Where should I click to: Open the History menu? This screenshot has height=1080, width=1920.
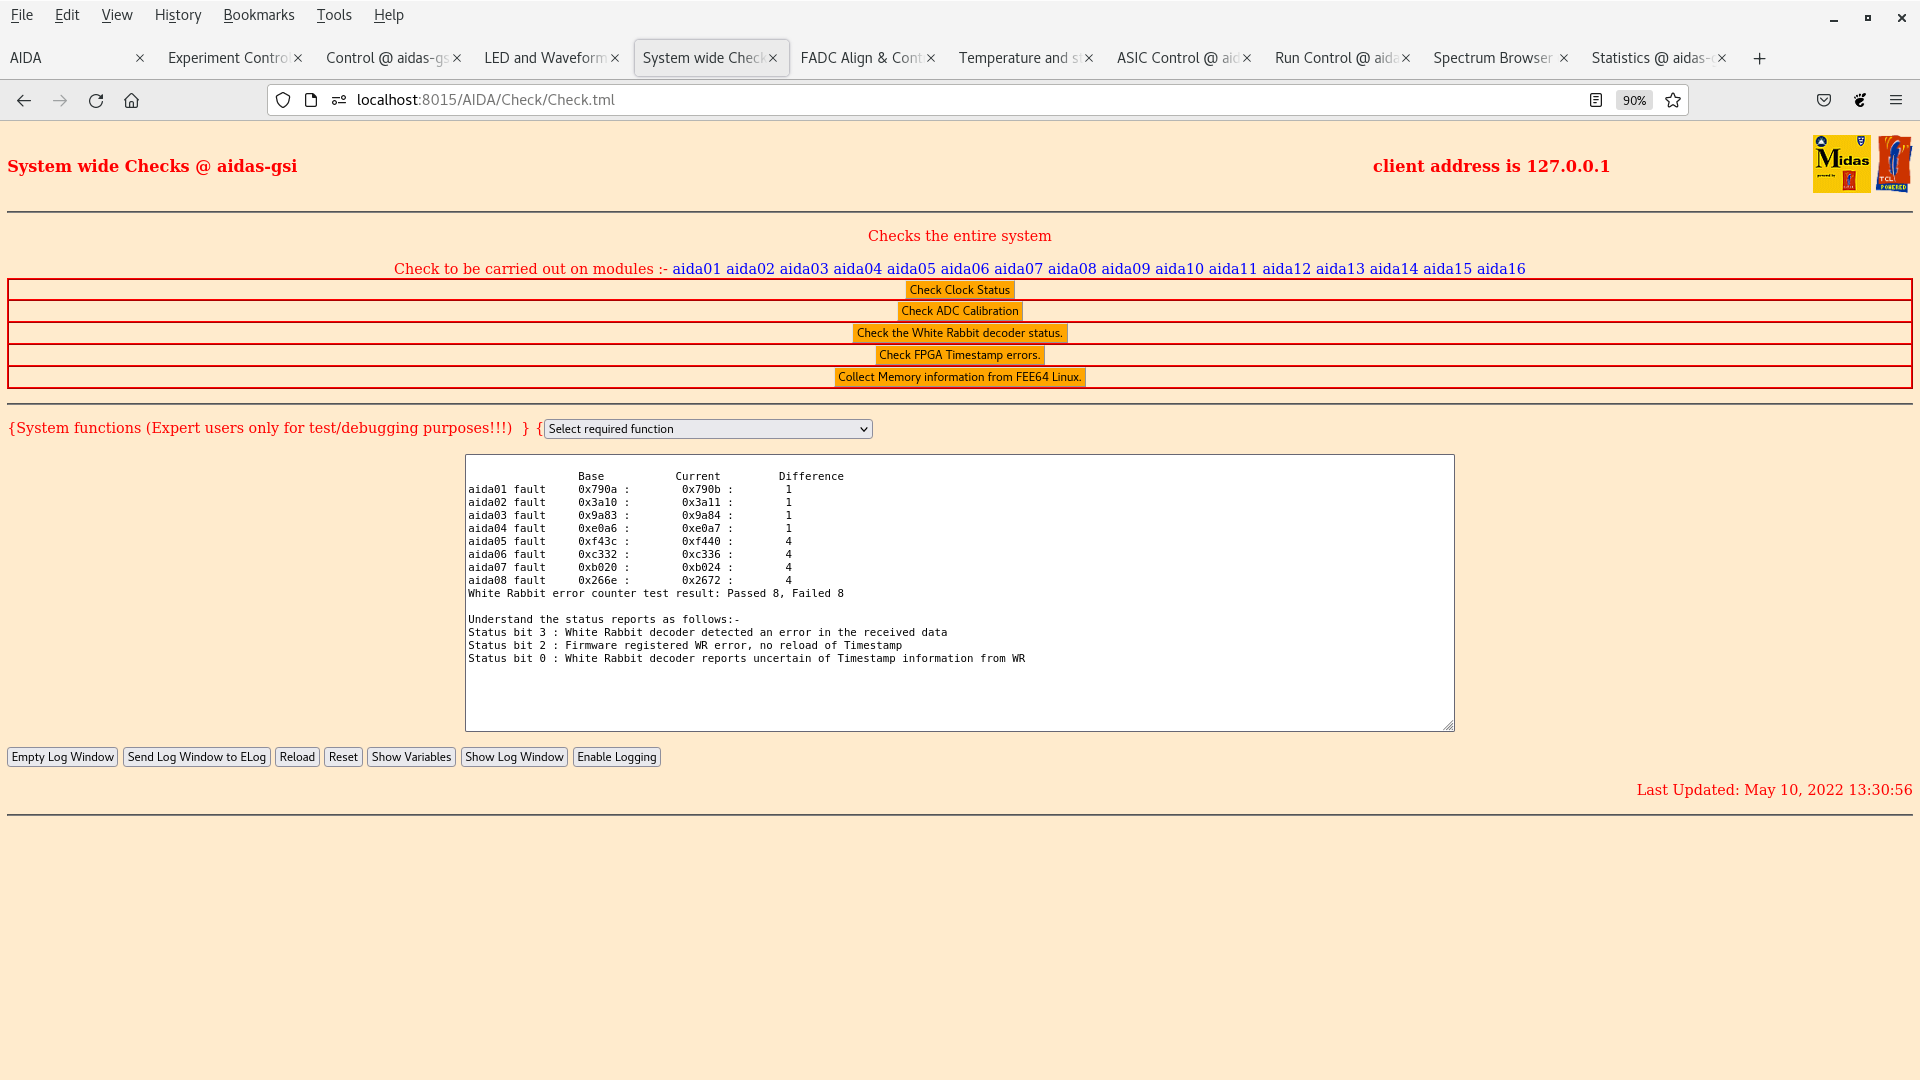[x=178, y=15]
